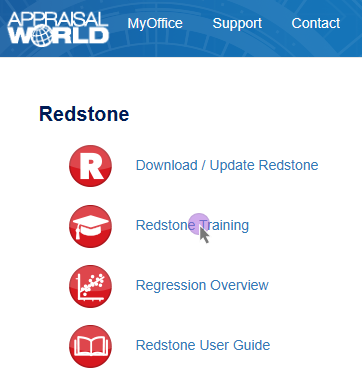Screen dimensions: 362x380
Task: Open the Regression Overview link
Action: (202, 285)
